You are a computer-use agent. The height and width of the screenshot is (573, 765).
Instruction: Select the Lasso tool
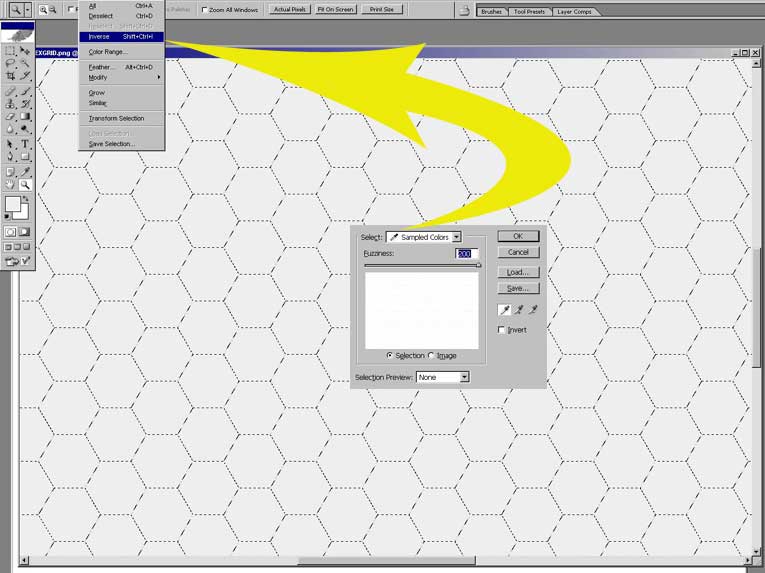click(x=10, y=63)
